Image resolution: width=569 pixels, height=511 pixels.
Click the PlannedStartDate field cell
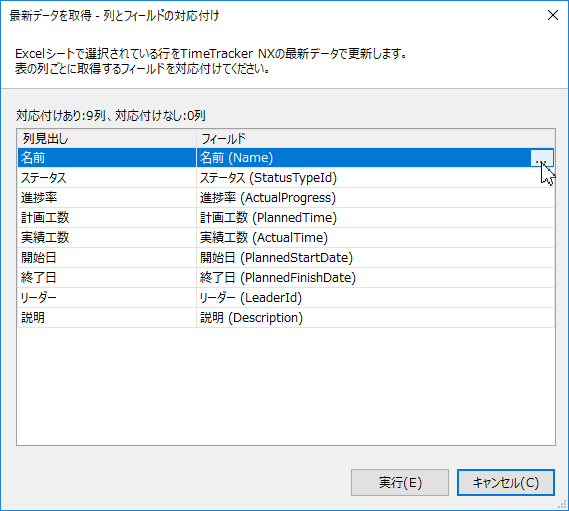[376, 258]
